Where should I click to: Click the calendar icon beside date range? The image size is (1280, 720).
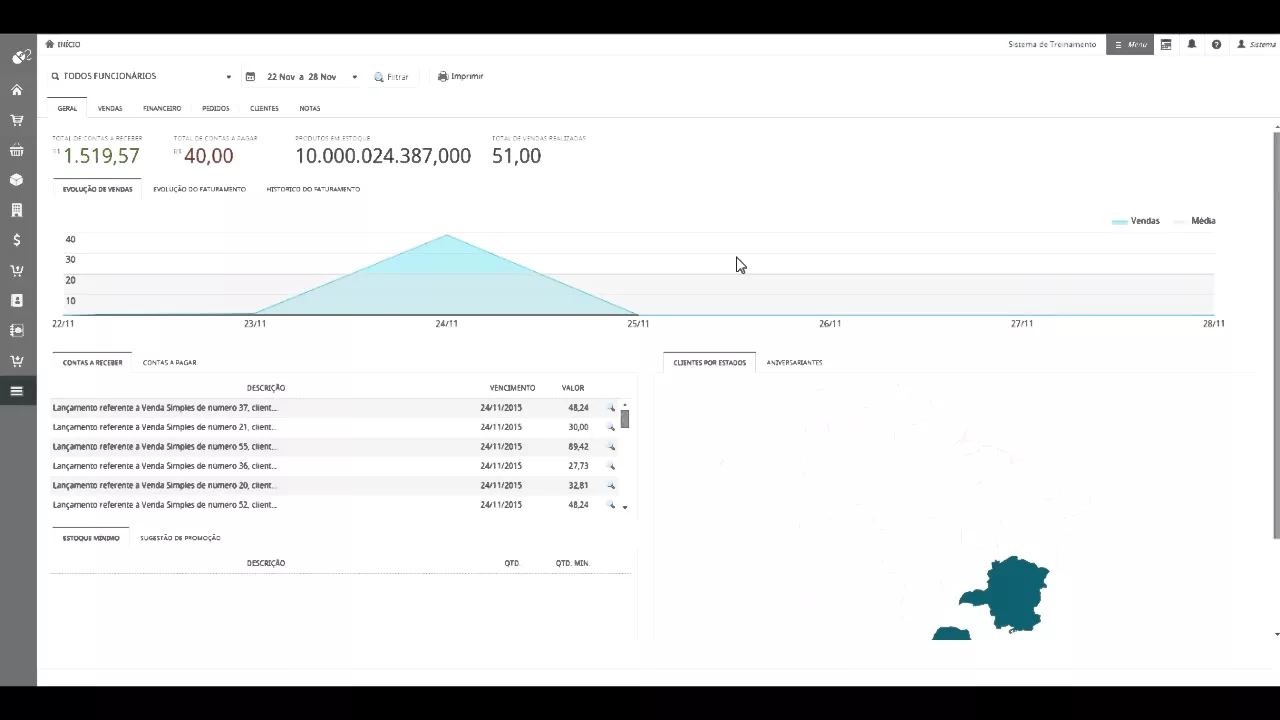pos(251,77)
